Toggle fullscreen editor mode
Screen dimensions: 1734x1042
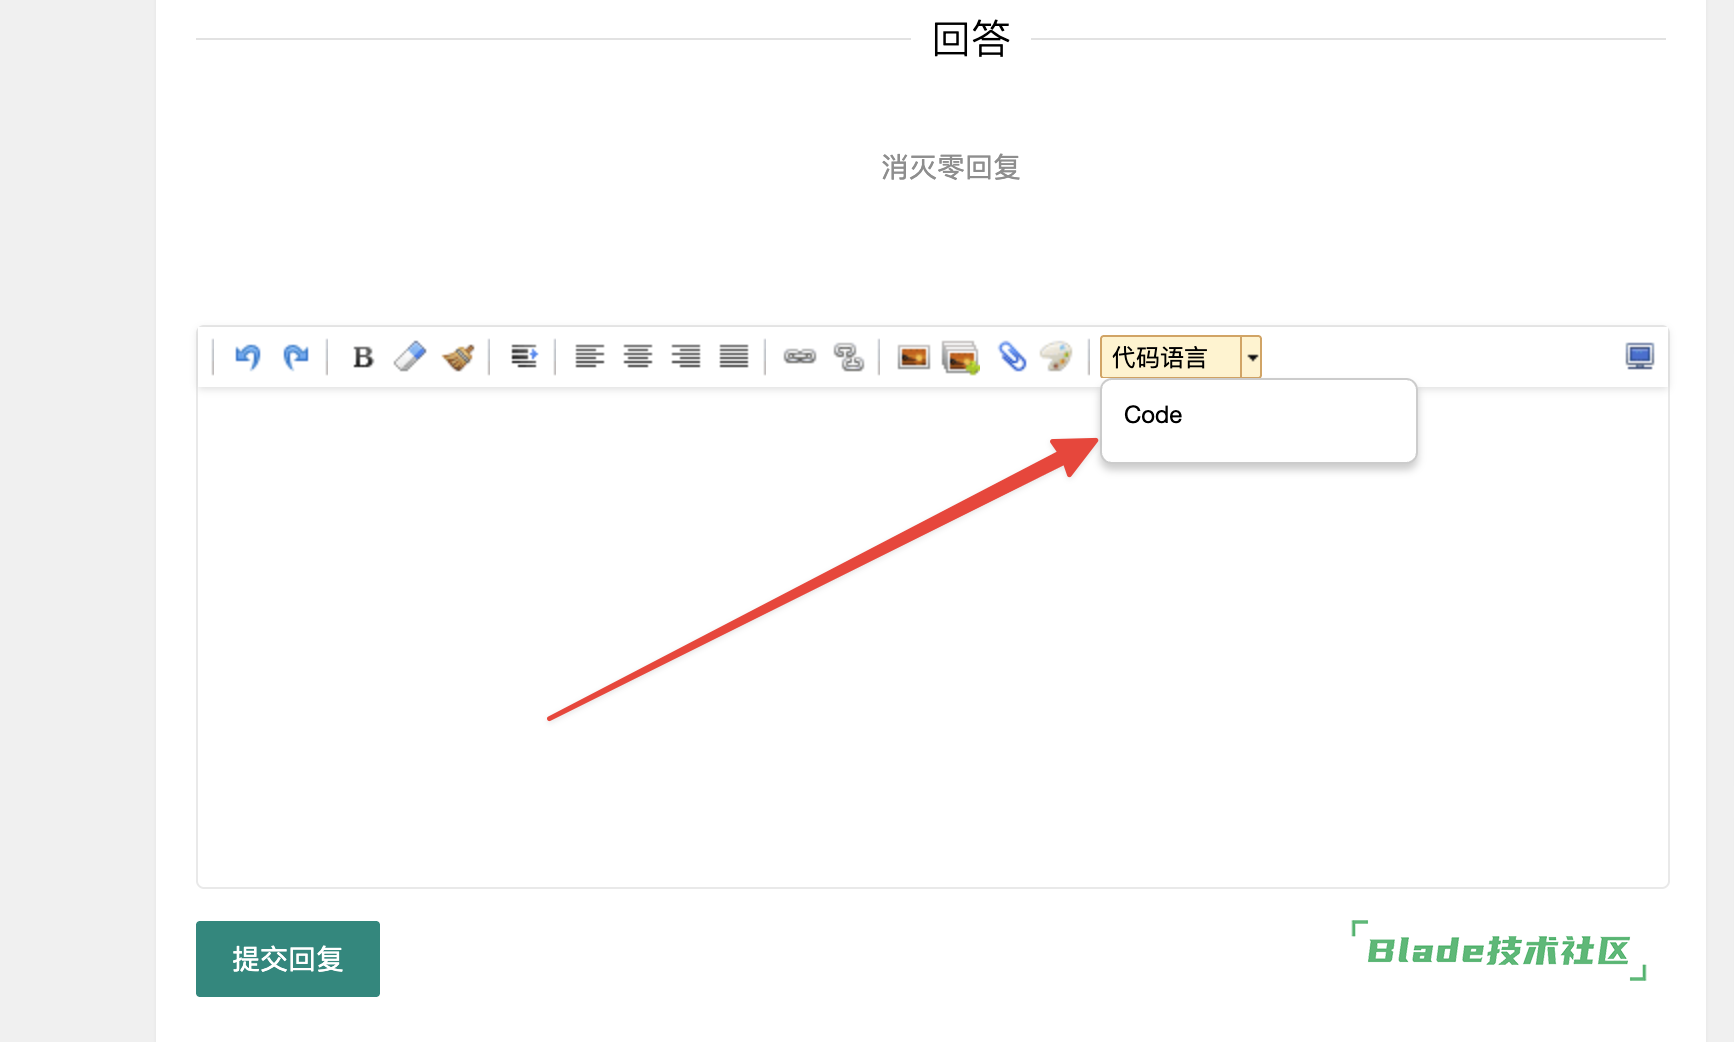(1640, 356)
